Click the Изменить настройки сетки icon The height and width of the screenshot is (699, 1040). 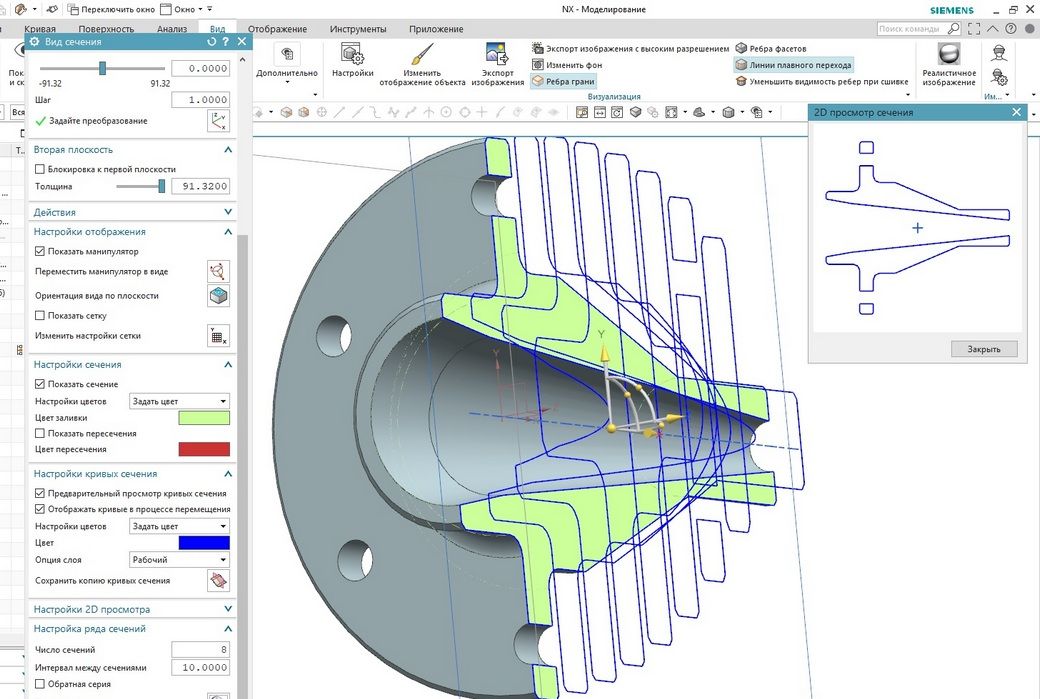coord(218,335)
